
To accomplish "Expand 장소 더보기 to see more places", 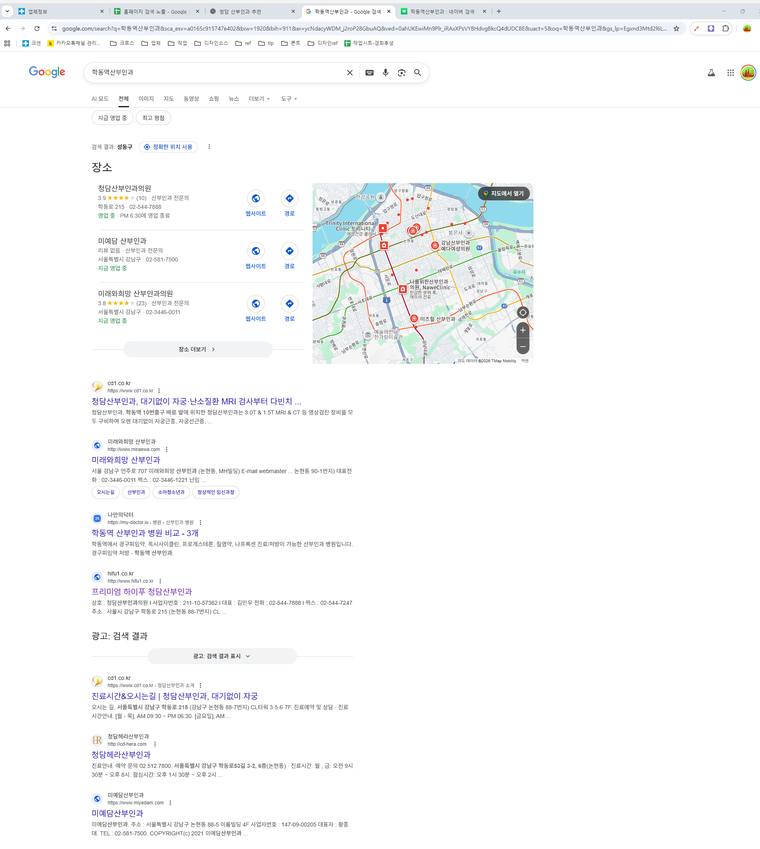I will (198, 349).
